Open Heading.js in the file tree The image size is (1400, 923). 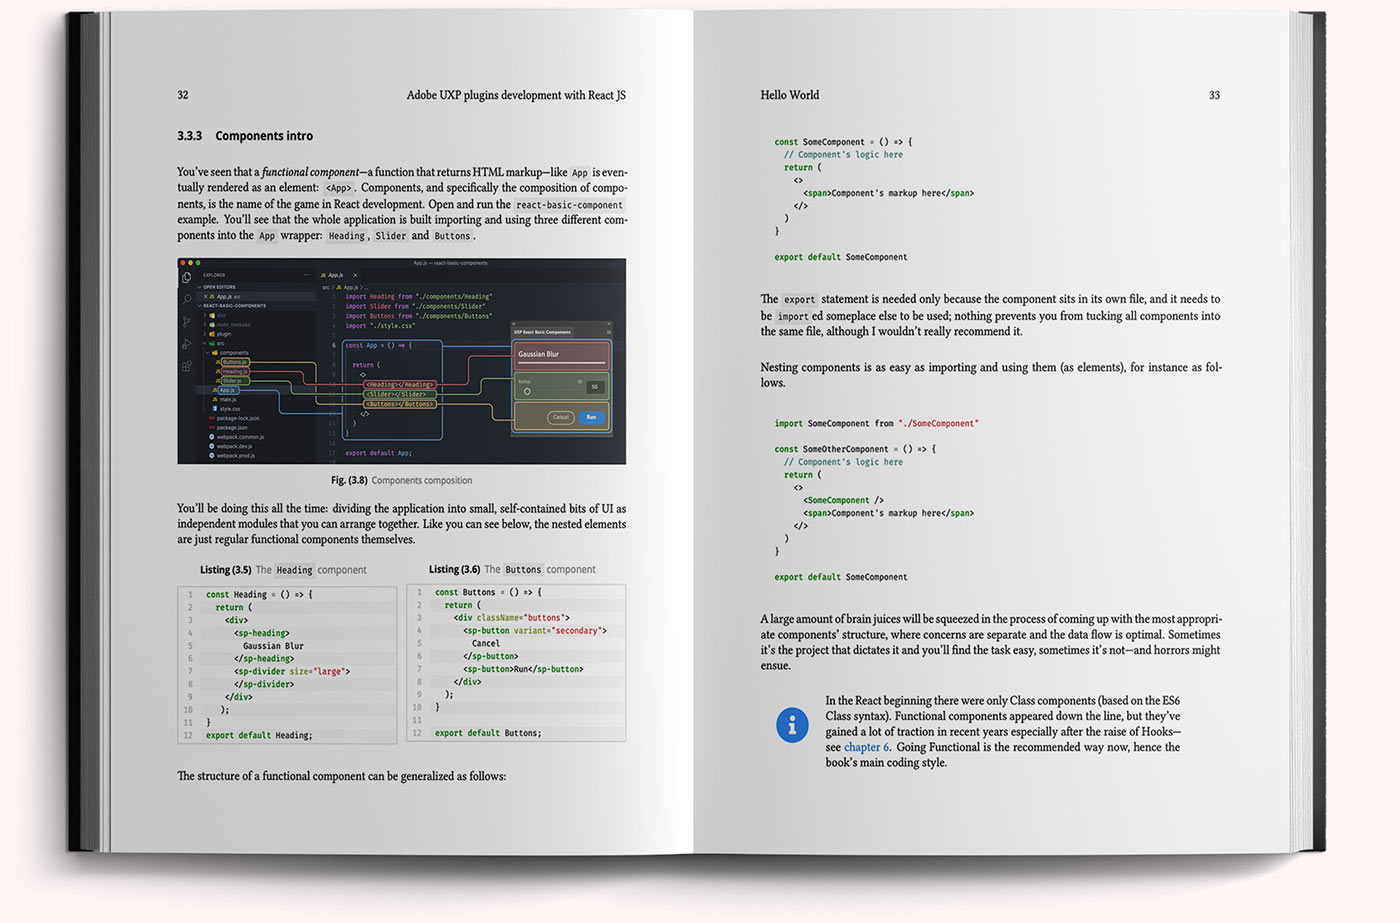click(234, 371)
